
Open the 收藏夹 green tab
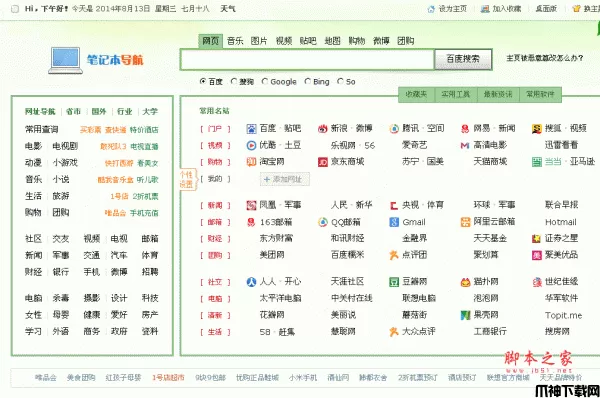point(416,95)
